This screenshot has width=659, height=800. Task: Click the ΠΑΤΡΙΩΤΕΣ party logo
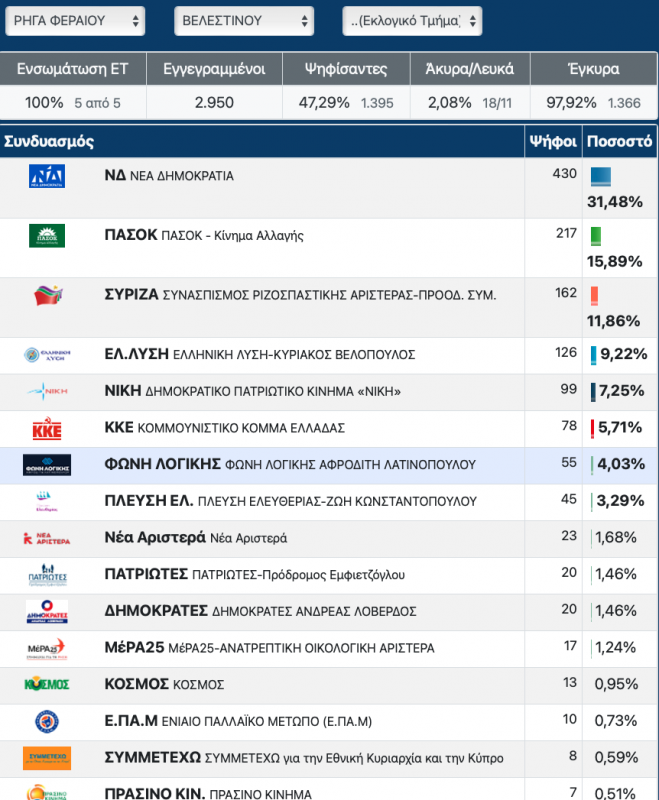coord(47,575)
